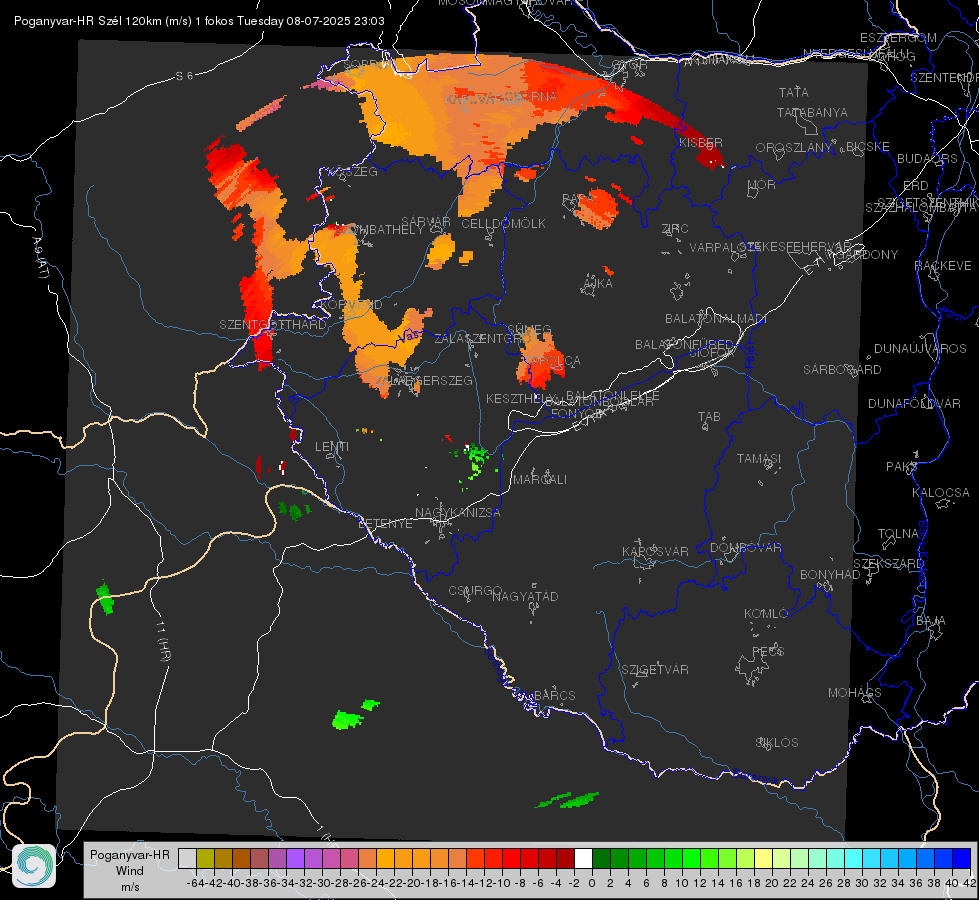Pick the bright purple swatch above -34
The width and height of the screenshot is (979, 900).
[295, 858]
